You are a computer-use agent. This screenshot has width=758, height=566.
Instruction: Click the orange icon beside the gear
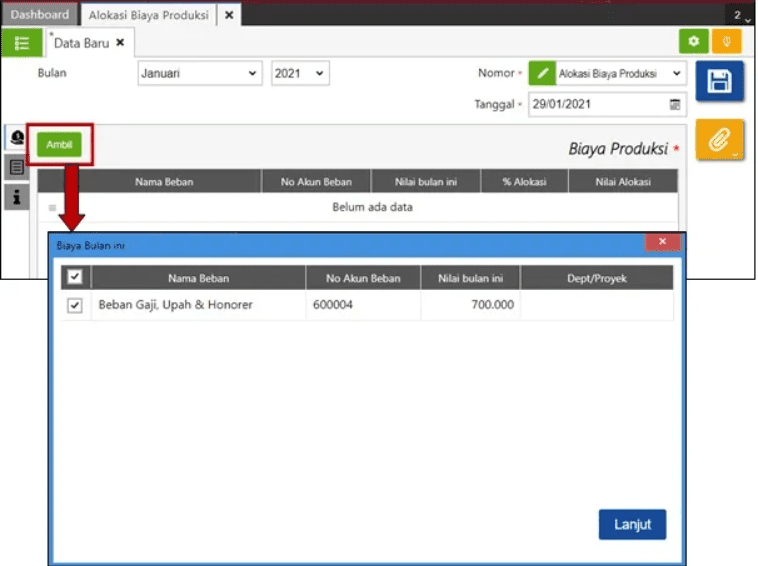click(726, 42)
